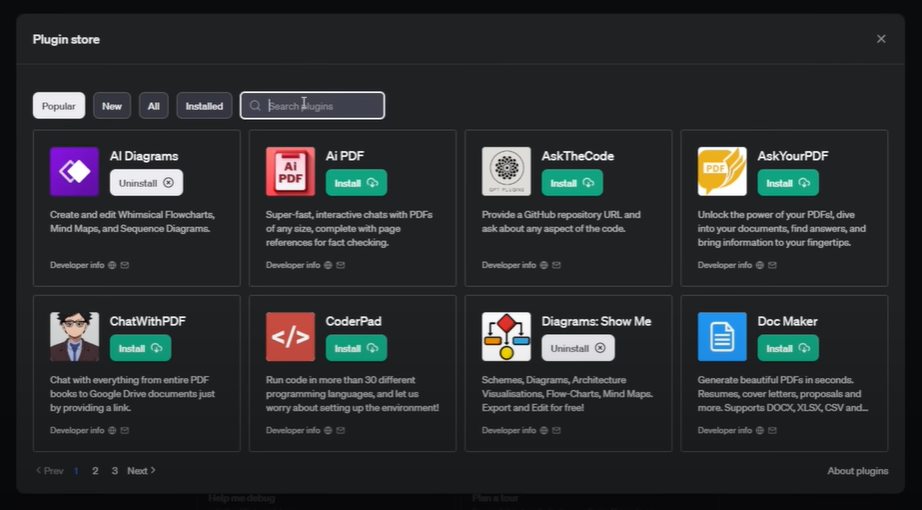Click the Diagrams: Show Me title
Screen dimensions: 922x510
tap(596, 321)
